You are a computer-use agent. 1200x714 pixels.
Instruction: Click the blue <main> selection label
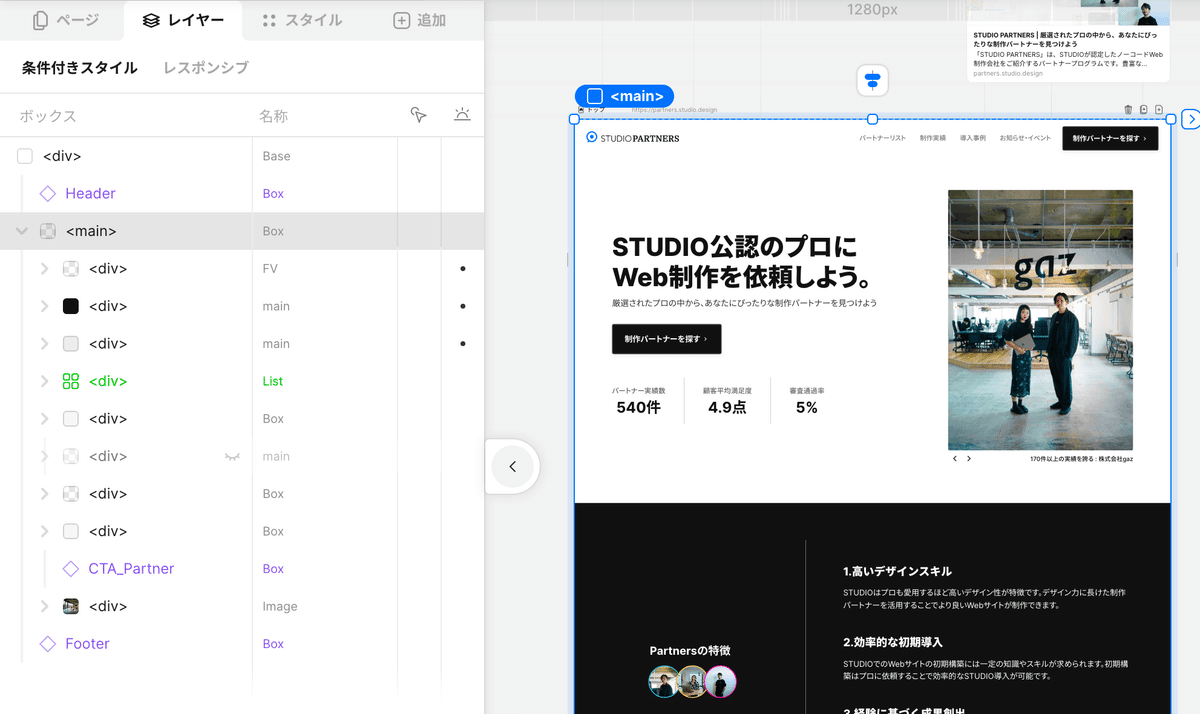(x=624, y=96)
